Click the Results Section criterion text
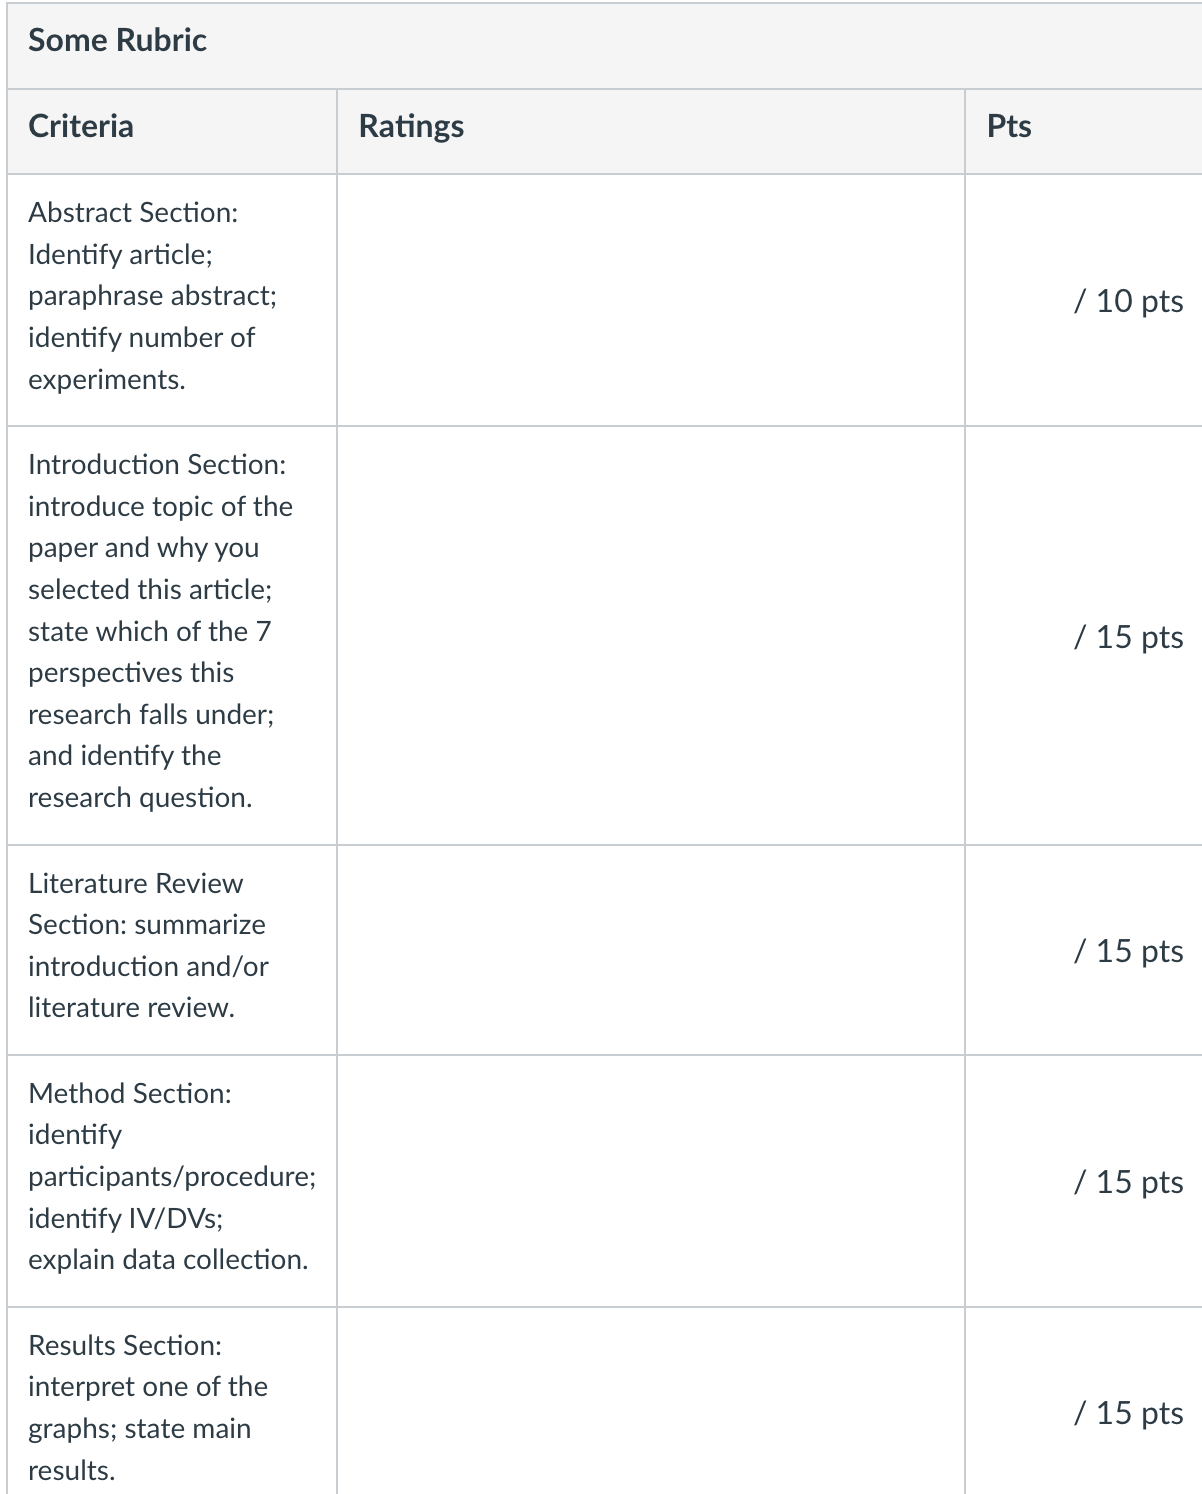 point(148,1407)
